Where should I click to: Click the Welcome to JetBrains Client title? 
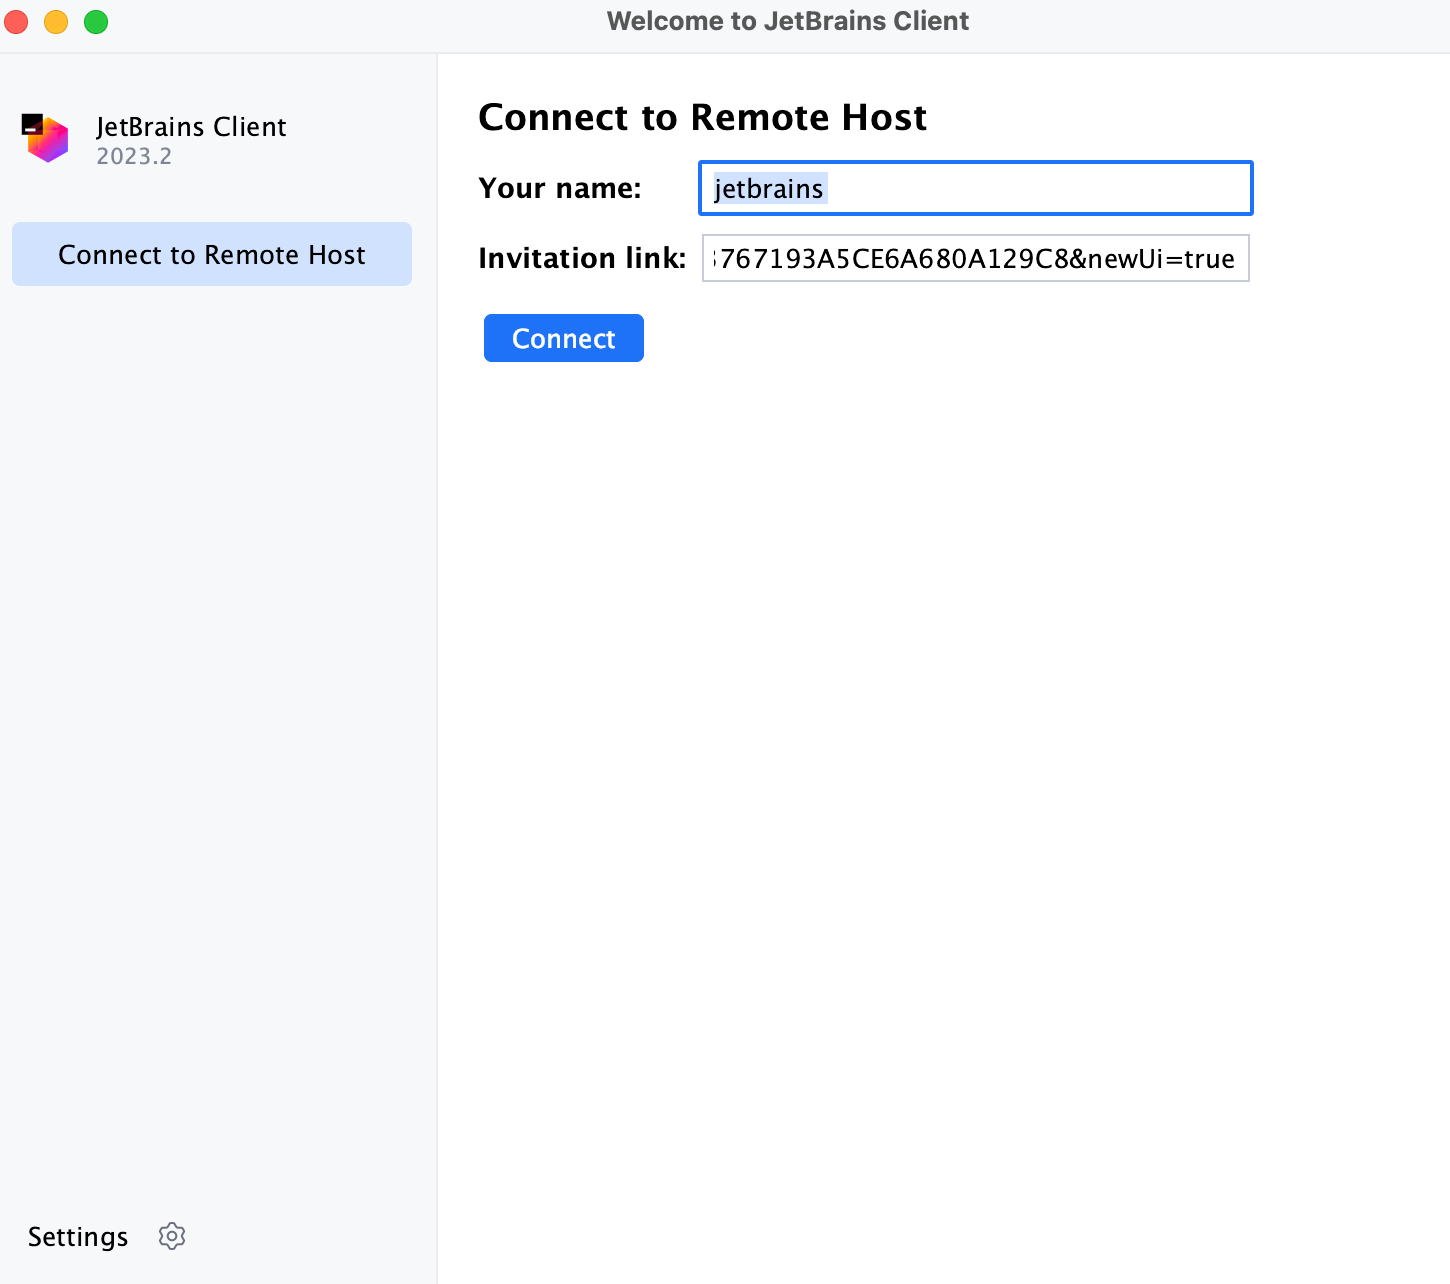tap(788, 21)
